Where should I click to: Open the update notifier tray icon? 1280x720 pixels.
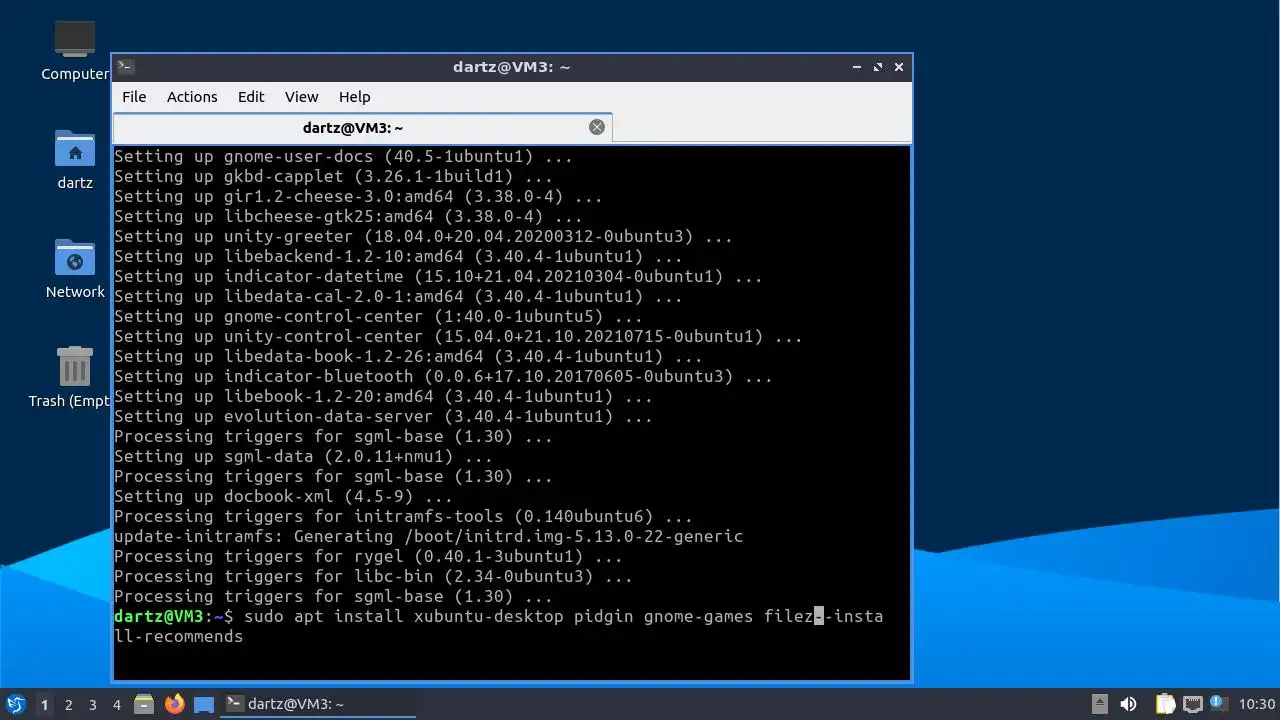click(1218, 703)
